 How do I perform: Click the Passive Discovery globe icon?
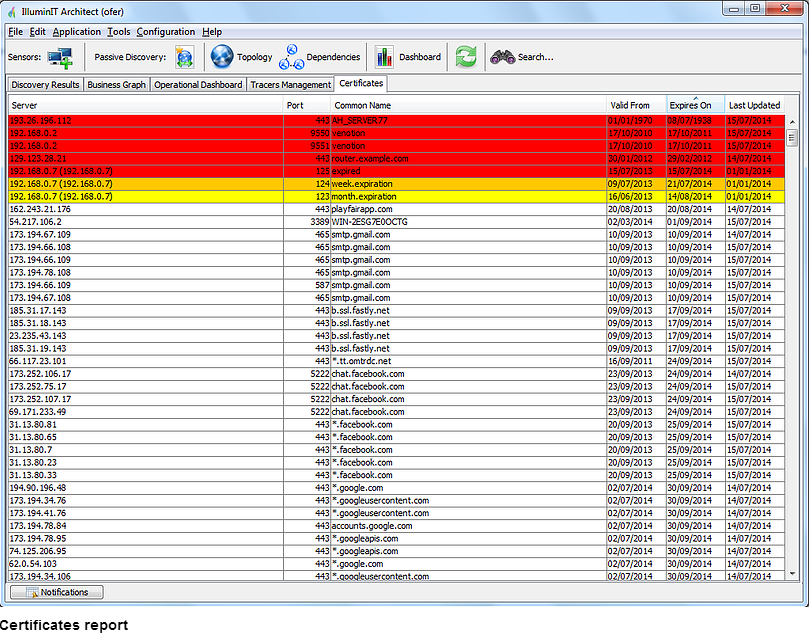pos(184,57)
